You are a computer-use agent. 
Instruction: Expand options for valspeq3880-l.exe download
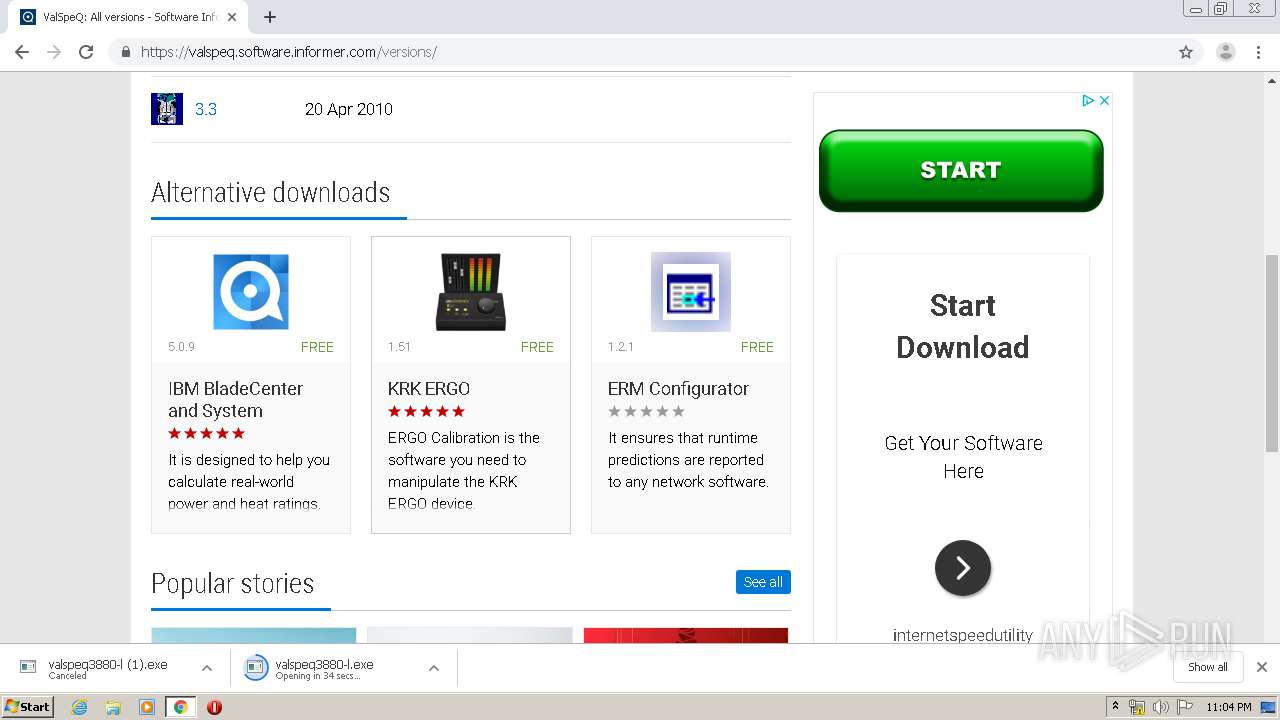[434, 668]
